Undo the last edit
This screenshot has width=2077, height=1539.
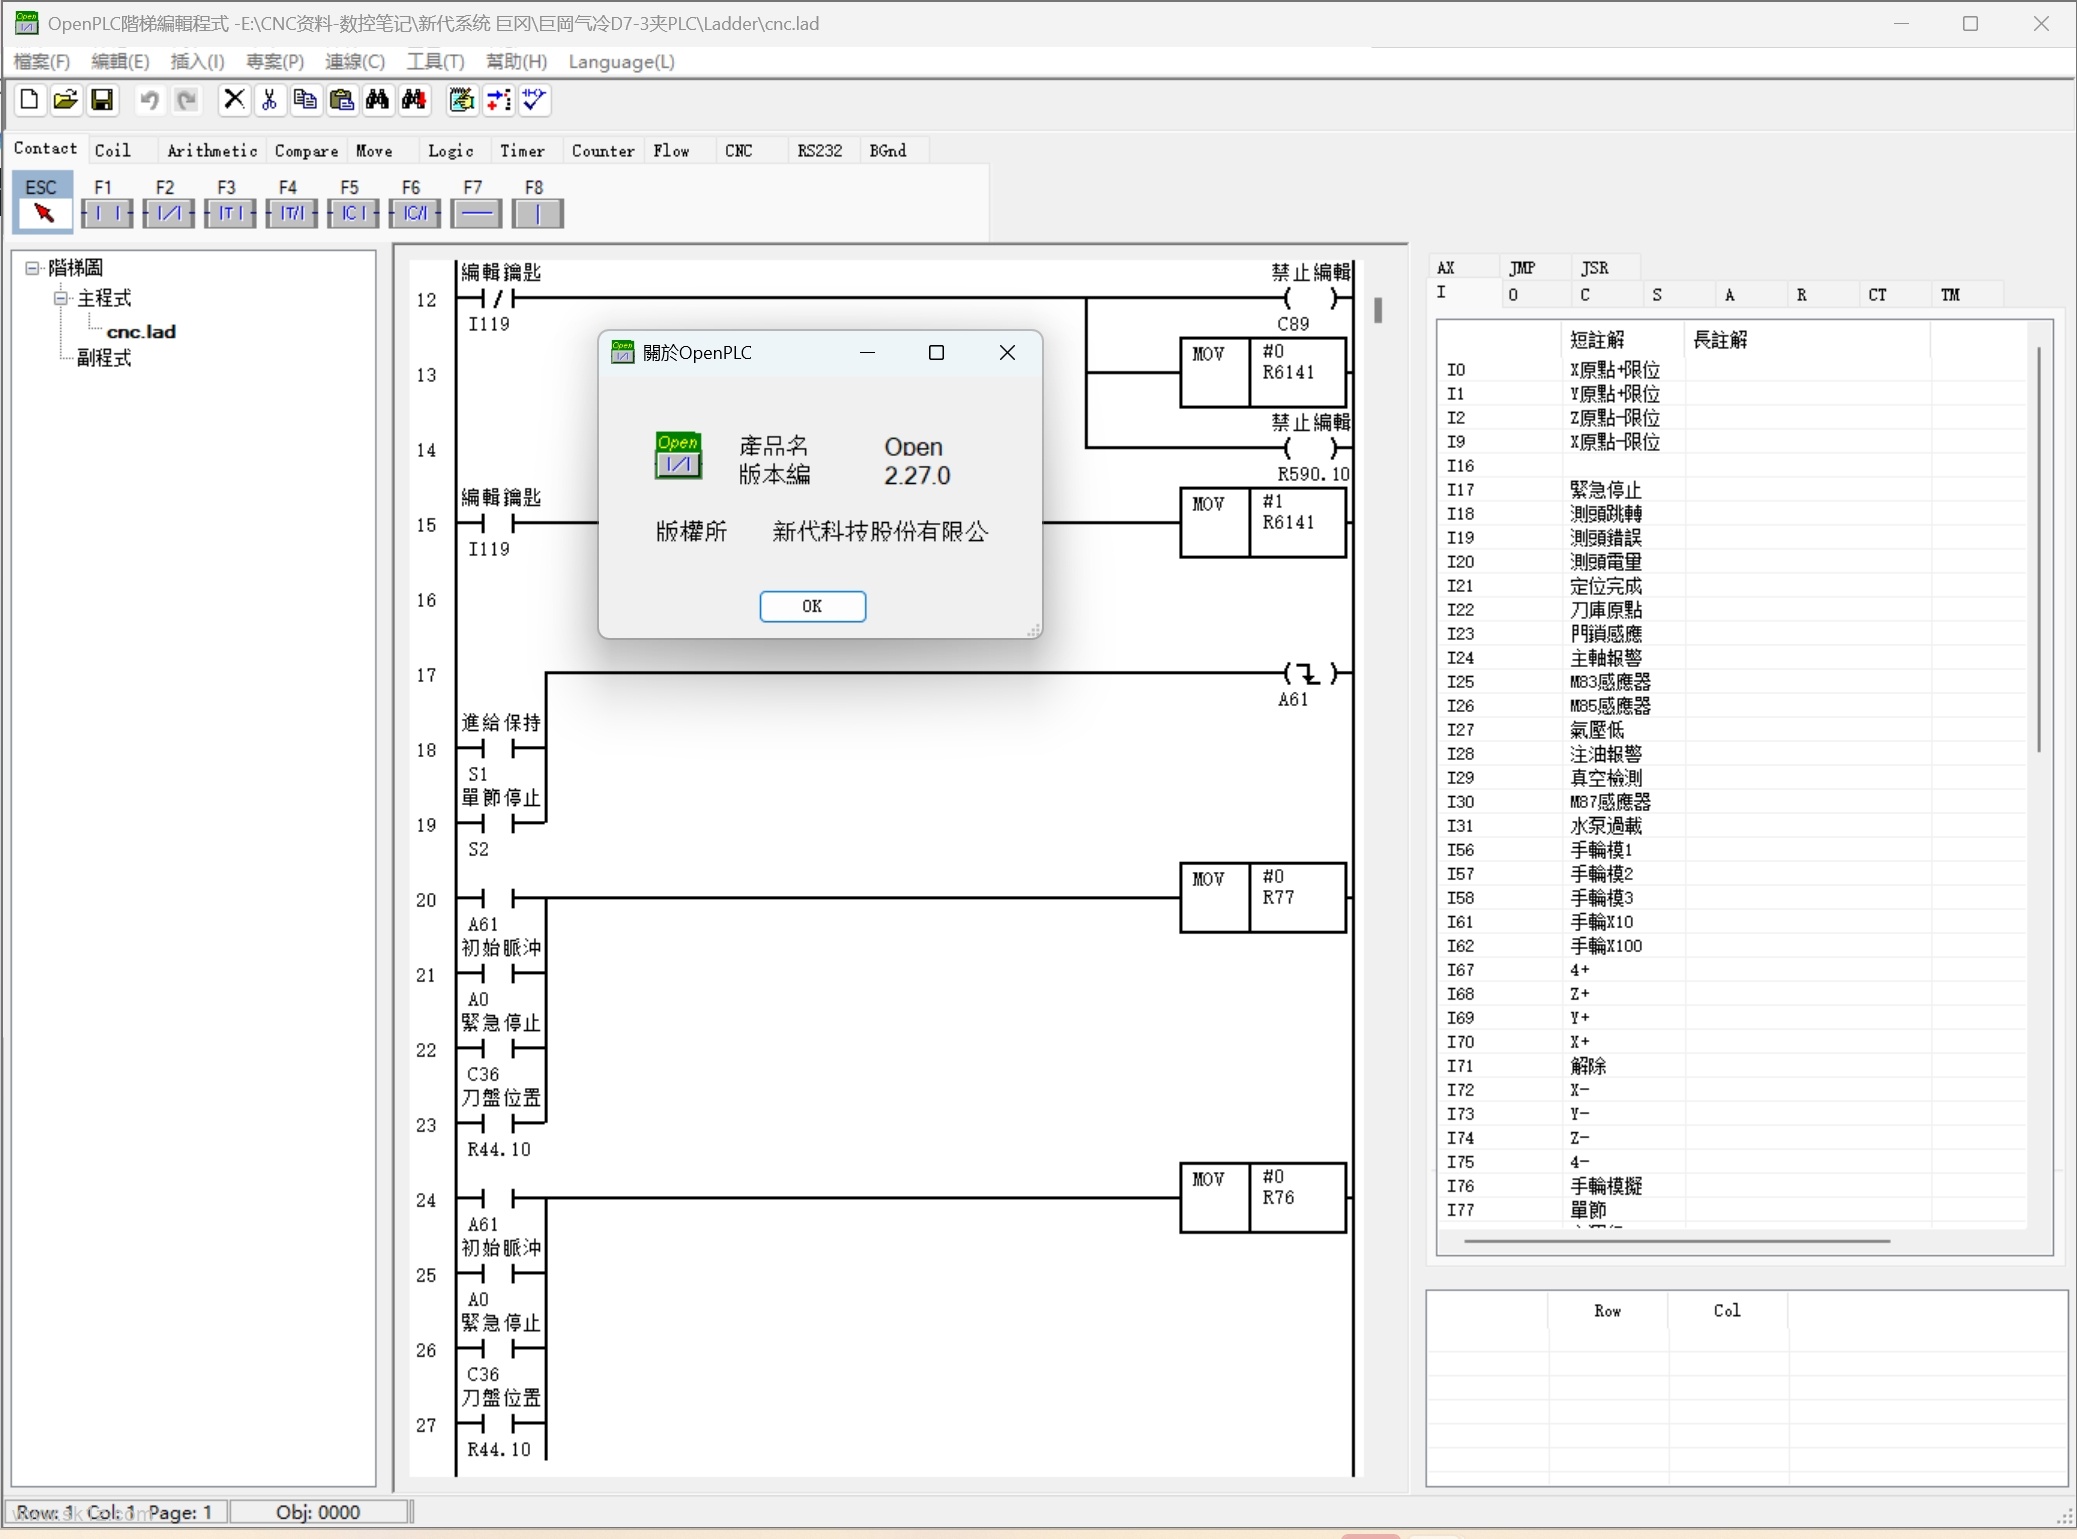pos(150,100)
